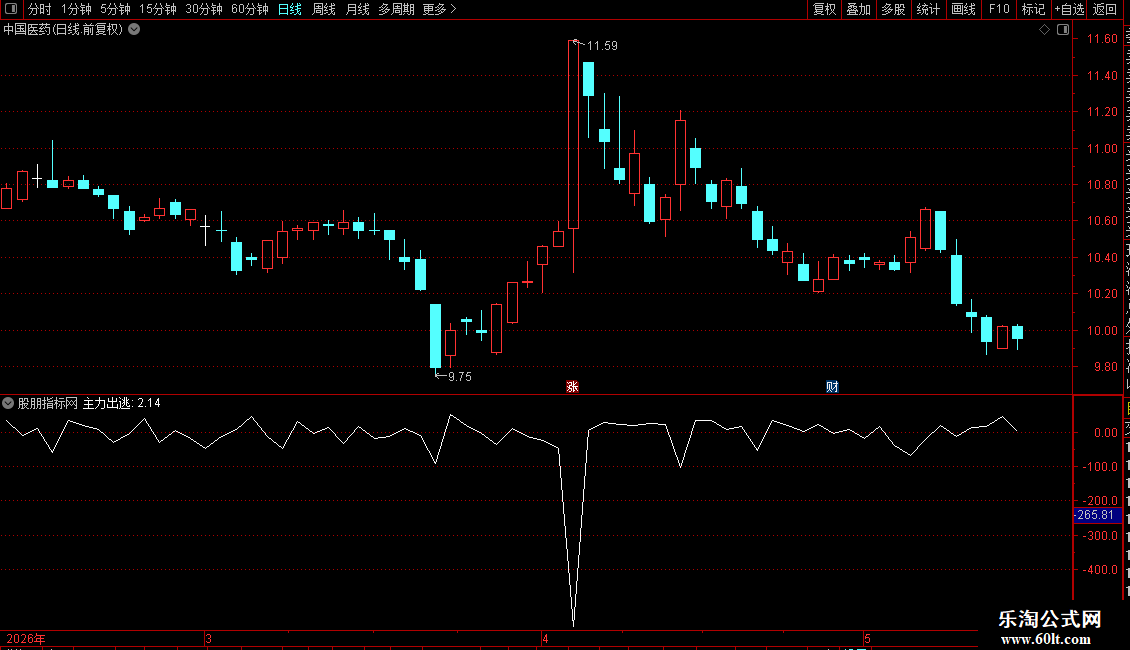
Task: Click the 返回 back button
Action: pos(1105,9)
